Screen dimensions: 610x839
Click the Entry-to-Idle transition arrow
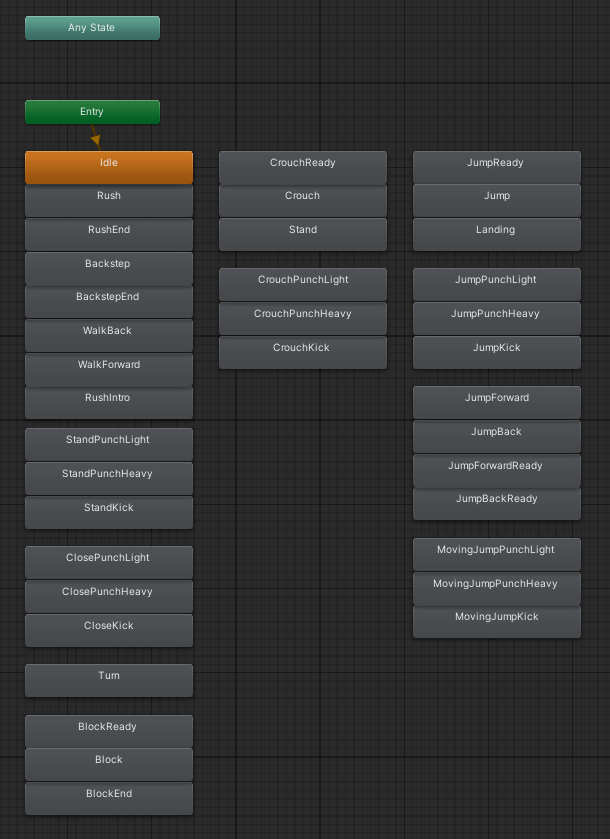coord(96,137)
